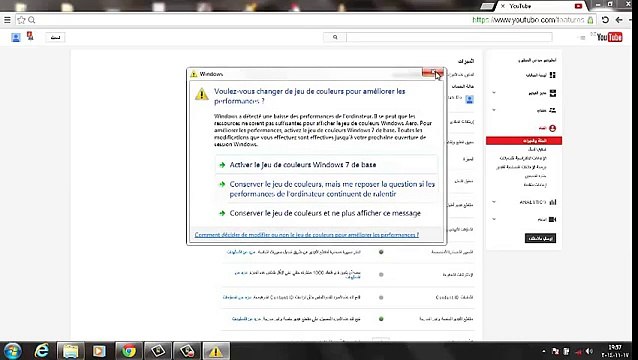Viewport: 638px width, 360px height.
Task: Switch to Google Chrome in taskbar
Action: pyautogui.click(x=129, y=351)
